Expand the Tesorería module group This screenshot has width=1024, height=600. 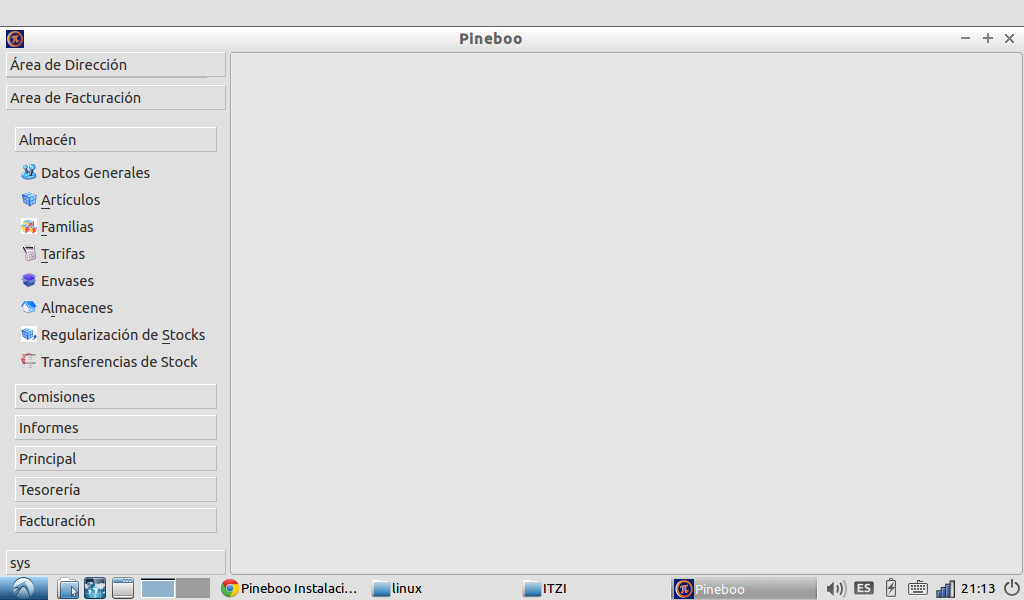[116, 490]
